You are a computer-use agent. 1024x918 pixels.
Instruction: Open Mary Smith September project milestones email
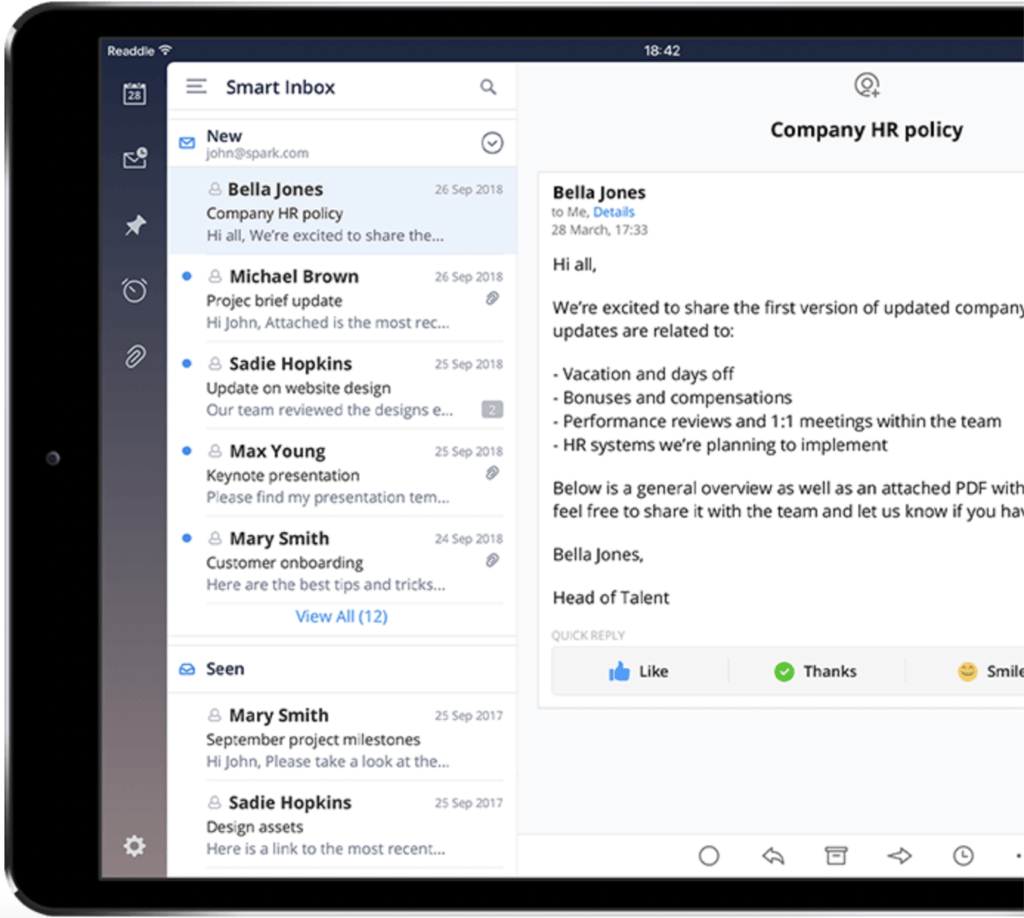tap(342, 737)
